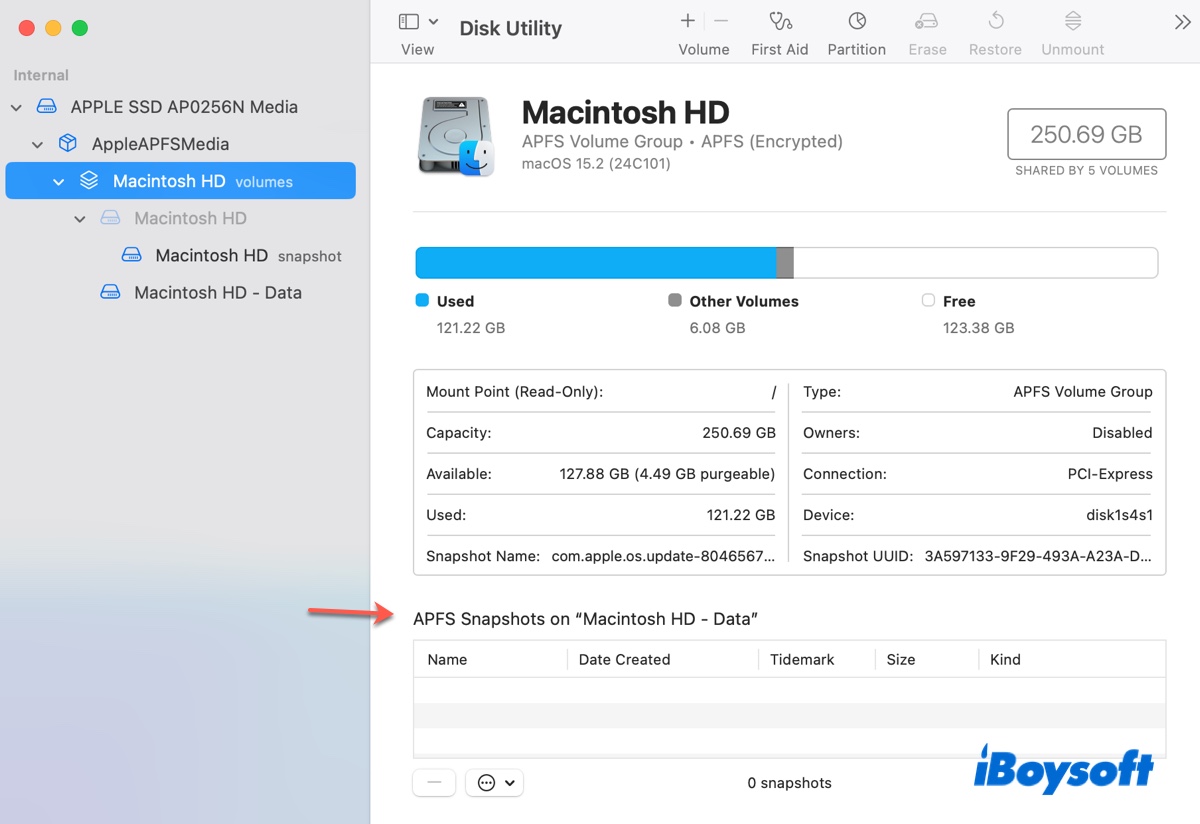Add a new Volume with the plus icon
The image size is (1200, 824).
(x=687, y=20)
